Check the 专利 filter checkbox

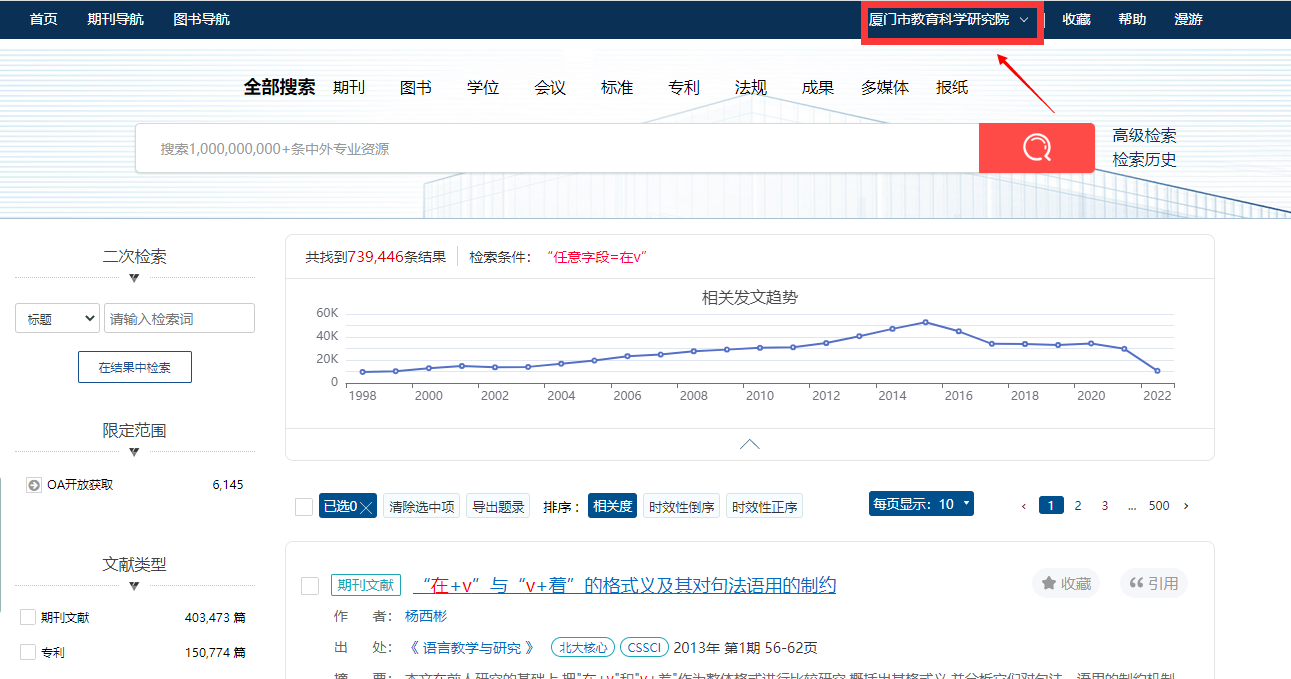click(x=28, y=652)
